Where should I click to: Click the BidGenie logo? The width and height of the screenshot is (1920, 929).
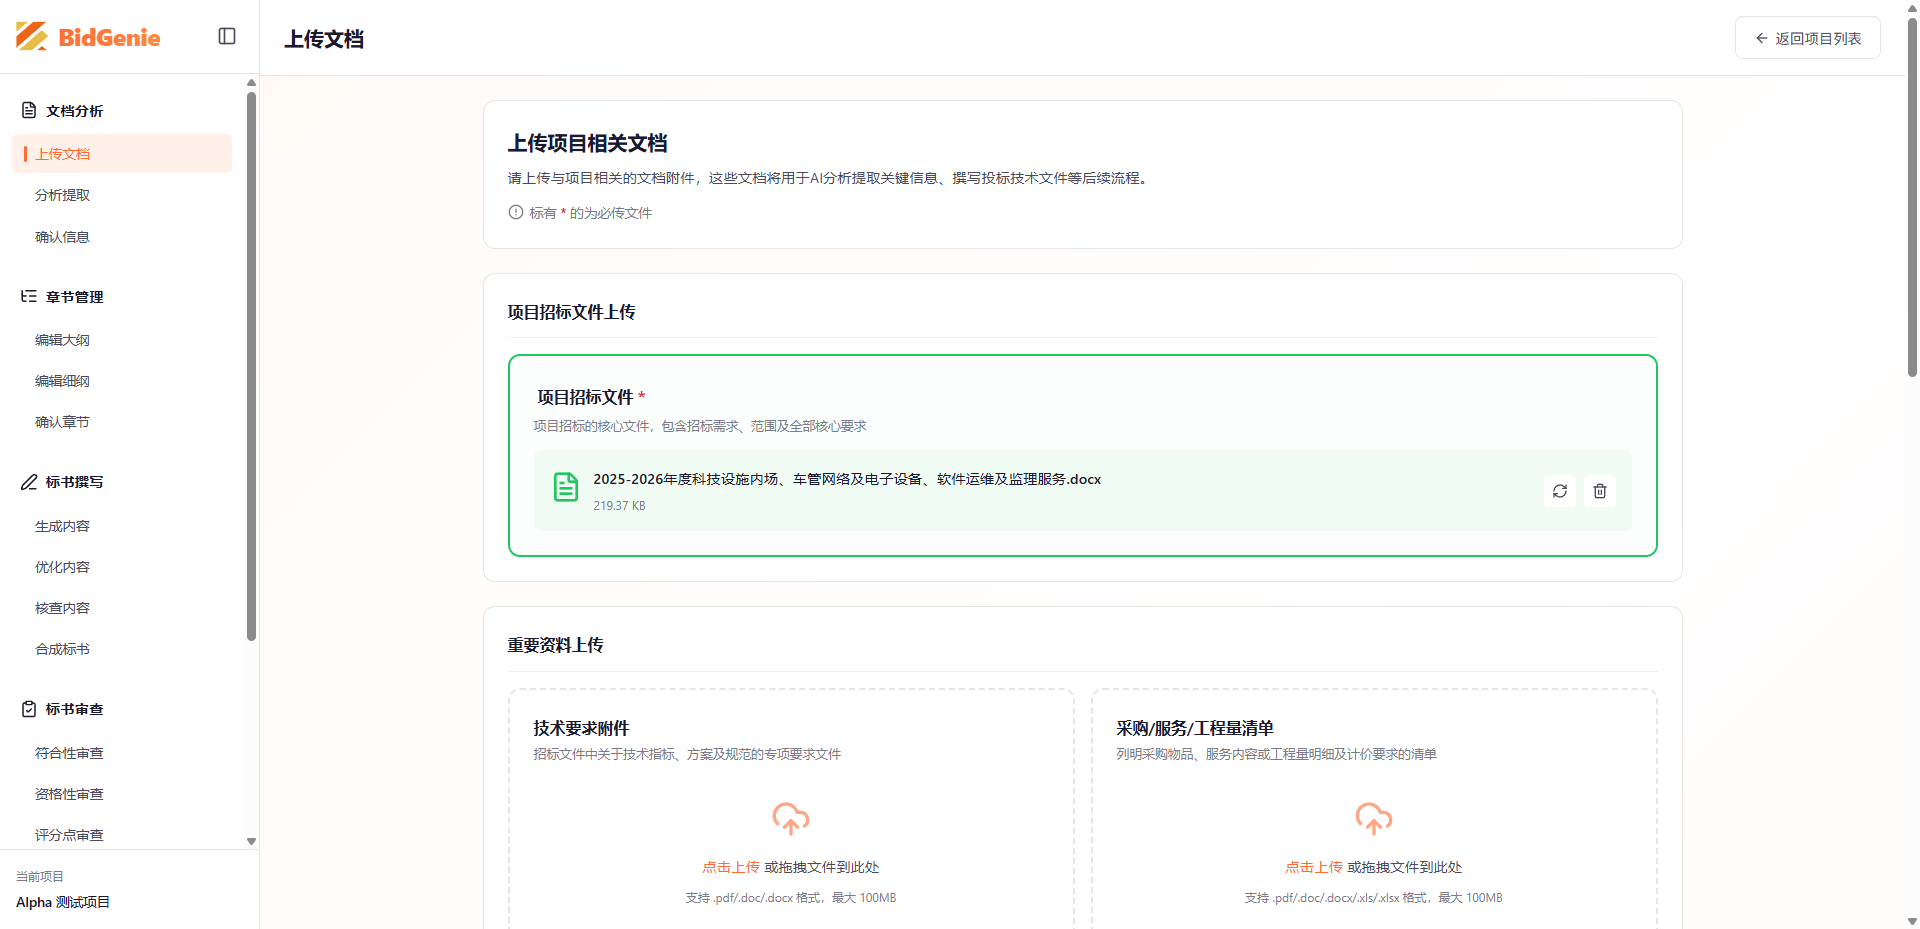click(x=88, y=37)
